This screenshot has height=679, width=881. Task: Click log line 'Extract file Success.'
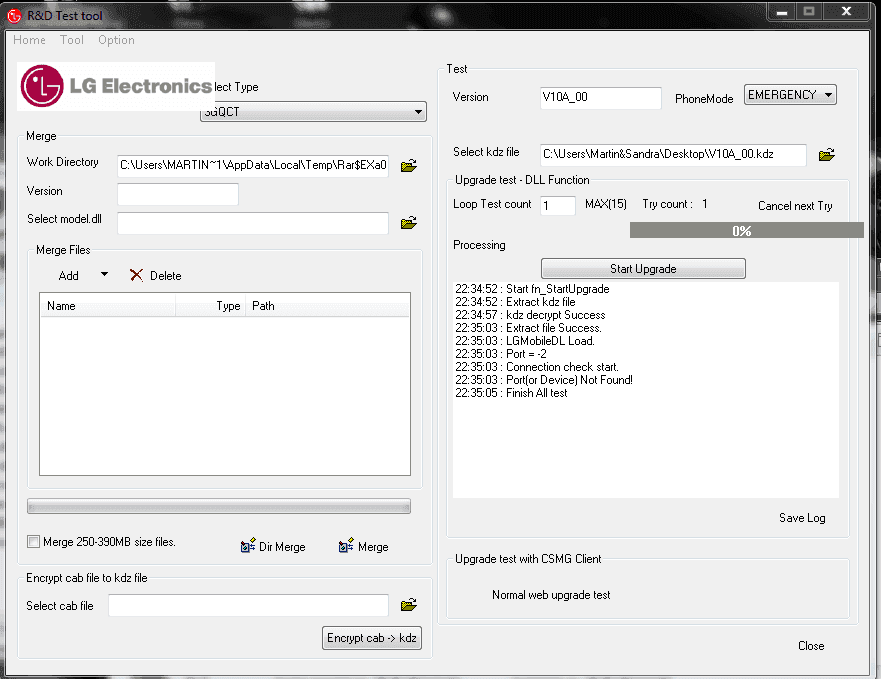pyautogui.click(x=528, y=328)
